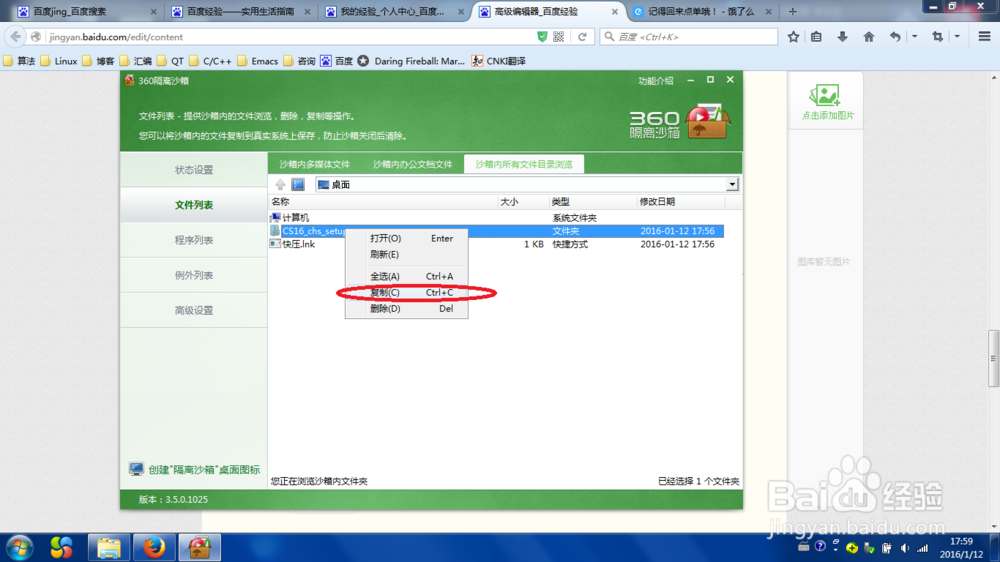The image size is (1000, 562).
Task: Select the 计算机 row in file list
Action: 496,218
